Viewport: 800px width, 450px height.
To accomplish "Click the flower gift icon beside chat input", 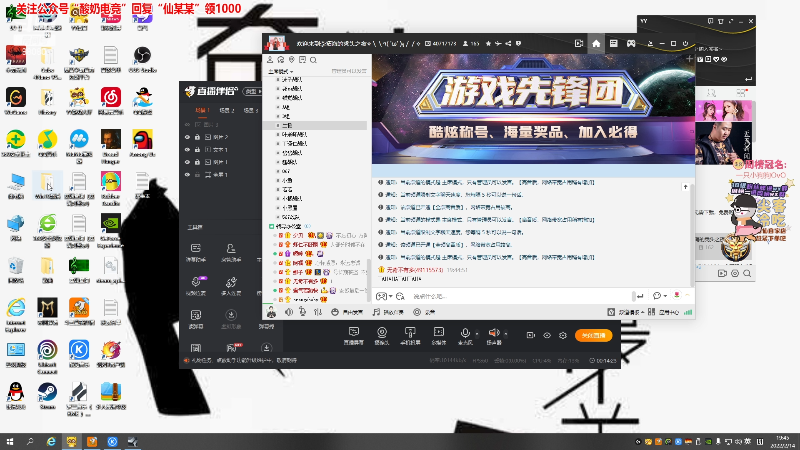I will click(677, 295).
